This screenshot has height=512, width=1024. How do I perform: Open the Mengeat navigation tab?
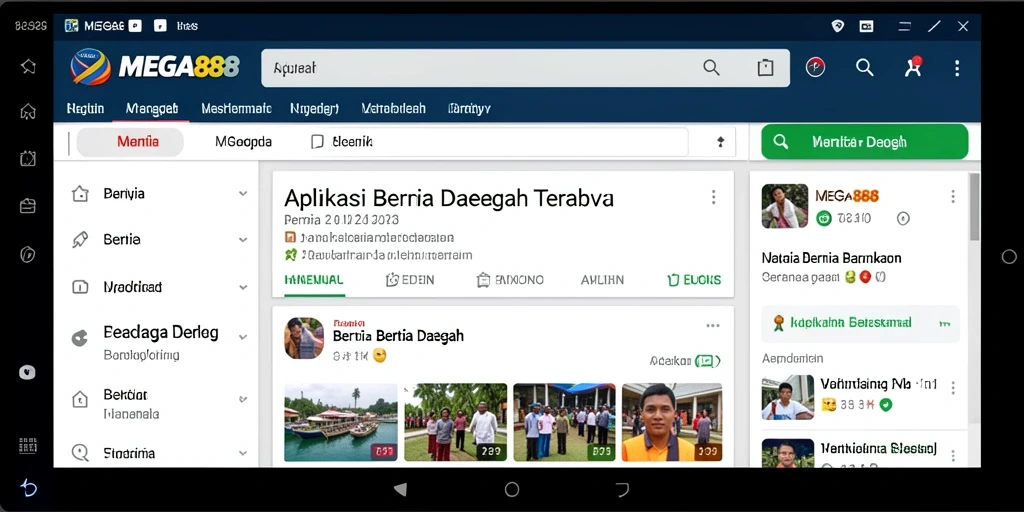pos(152,108)
